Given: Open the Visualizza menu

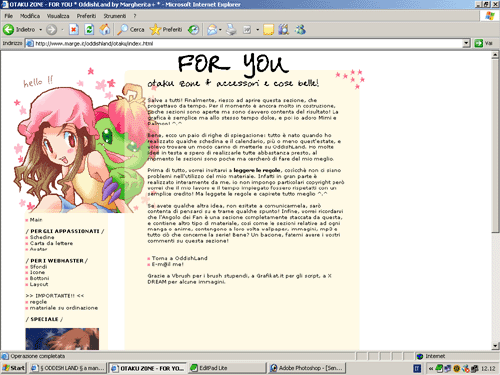Looking at the screenshot, I should click(58, 16).
